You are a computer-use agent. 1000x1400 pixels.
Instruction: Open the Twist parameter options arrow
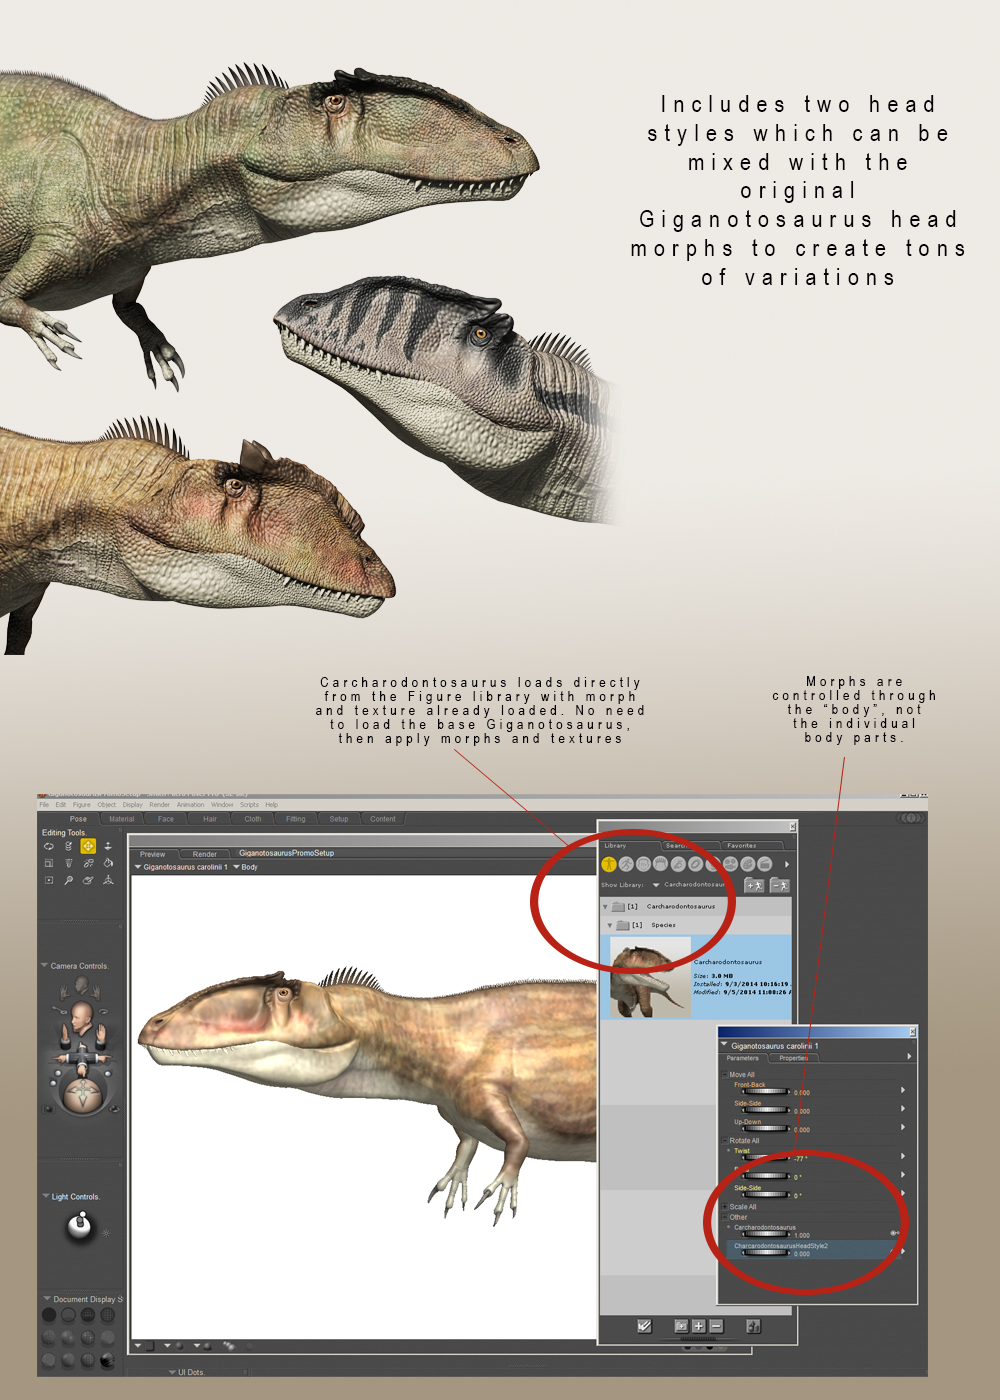click(x=903, y=1156)
